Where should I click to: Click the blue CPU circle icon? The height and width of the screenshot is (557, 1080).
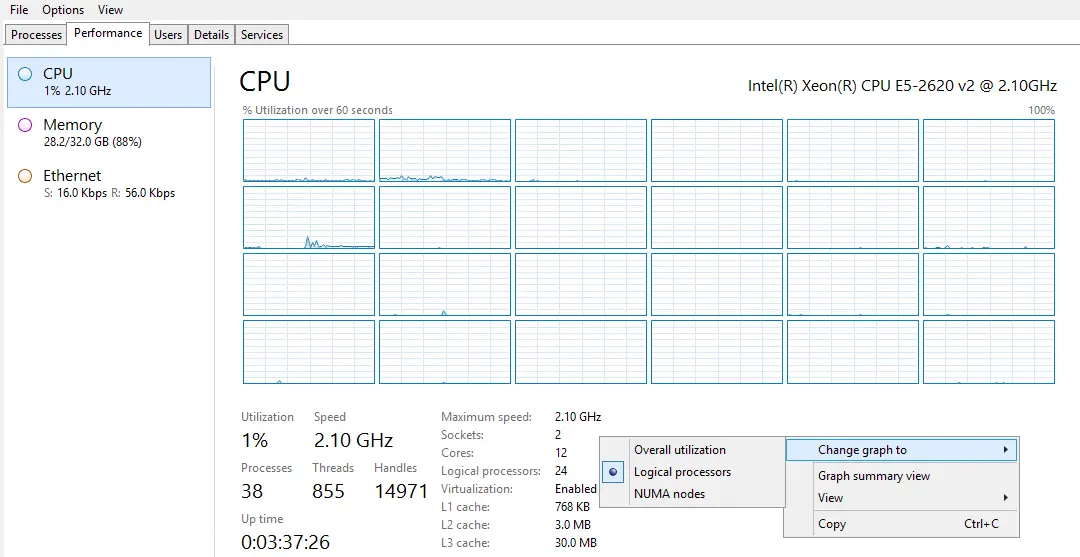pyautogui.click(x=25, y=74)
